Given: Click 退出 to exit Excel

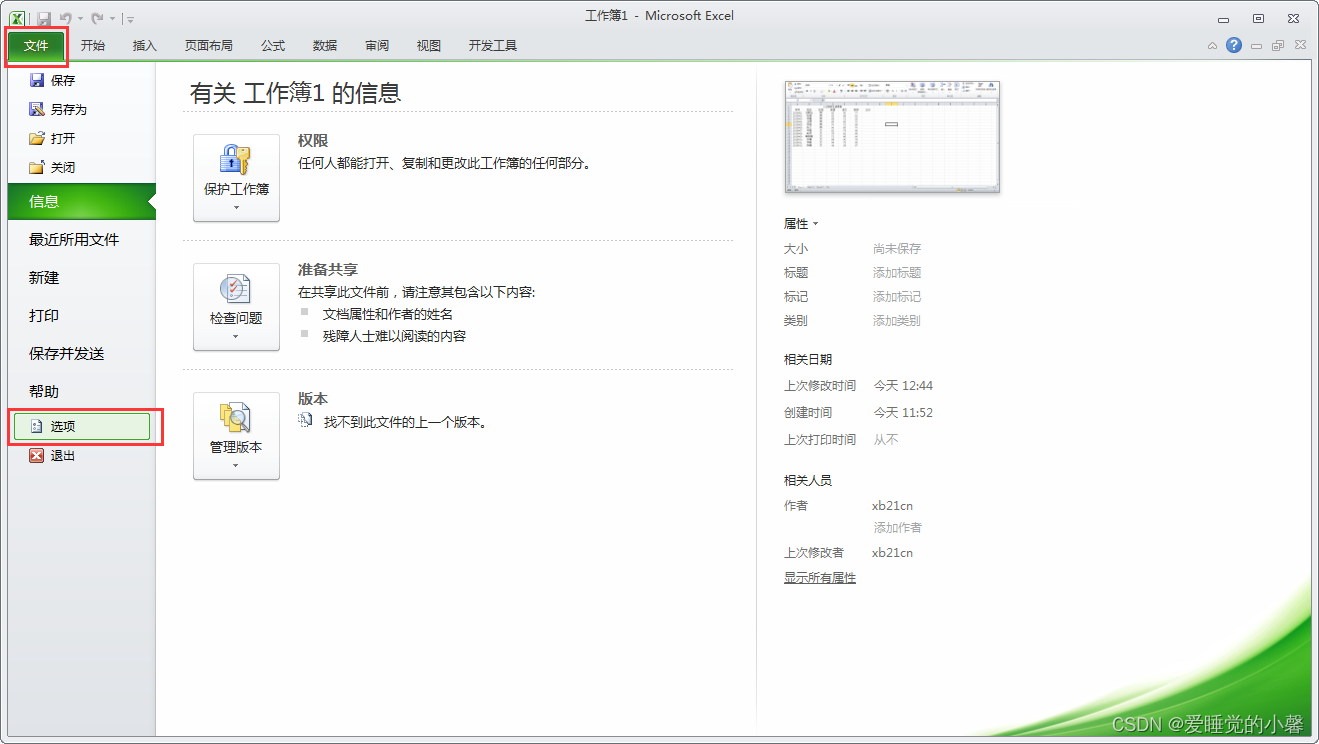Looking at the screenshot, I should pyautogui.click(x=81, y=455).
